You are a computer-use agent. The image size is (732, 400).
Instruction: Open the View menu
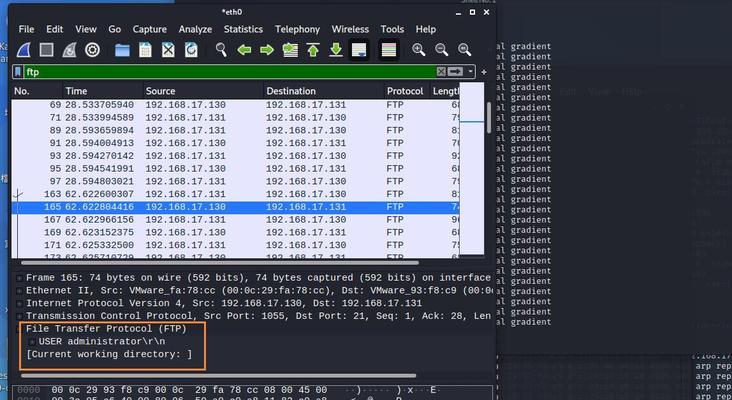coord(86,29)
